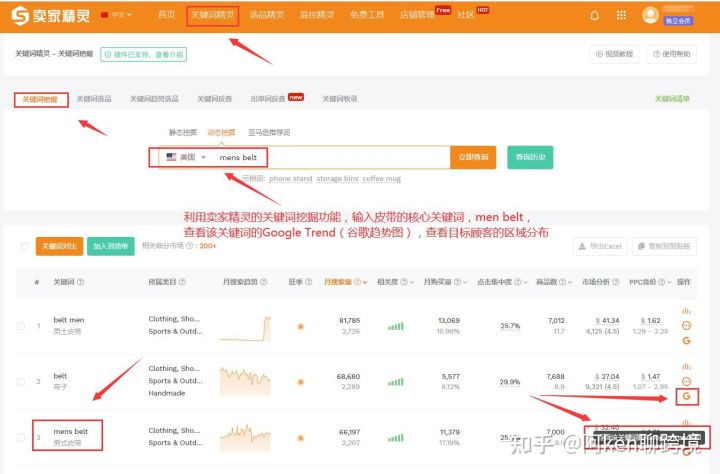Open the 美国 country dropdown

pos(186,157)
